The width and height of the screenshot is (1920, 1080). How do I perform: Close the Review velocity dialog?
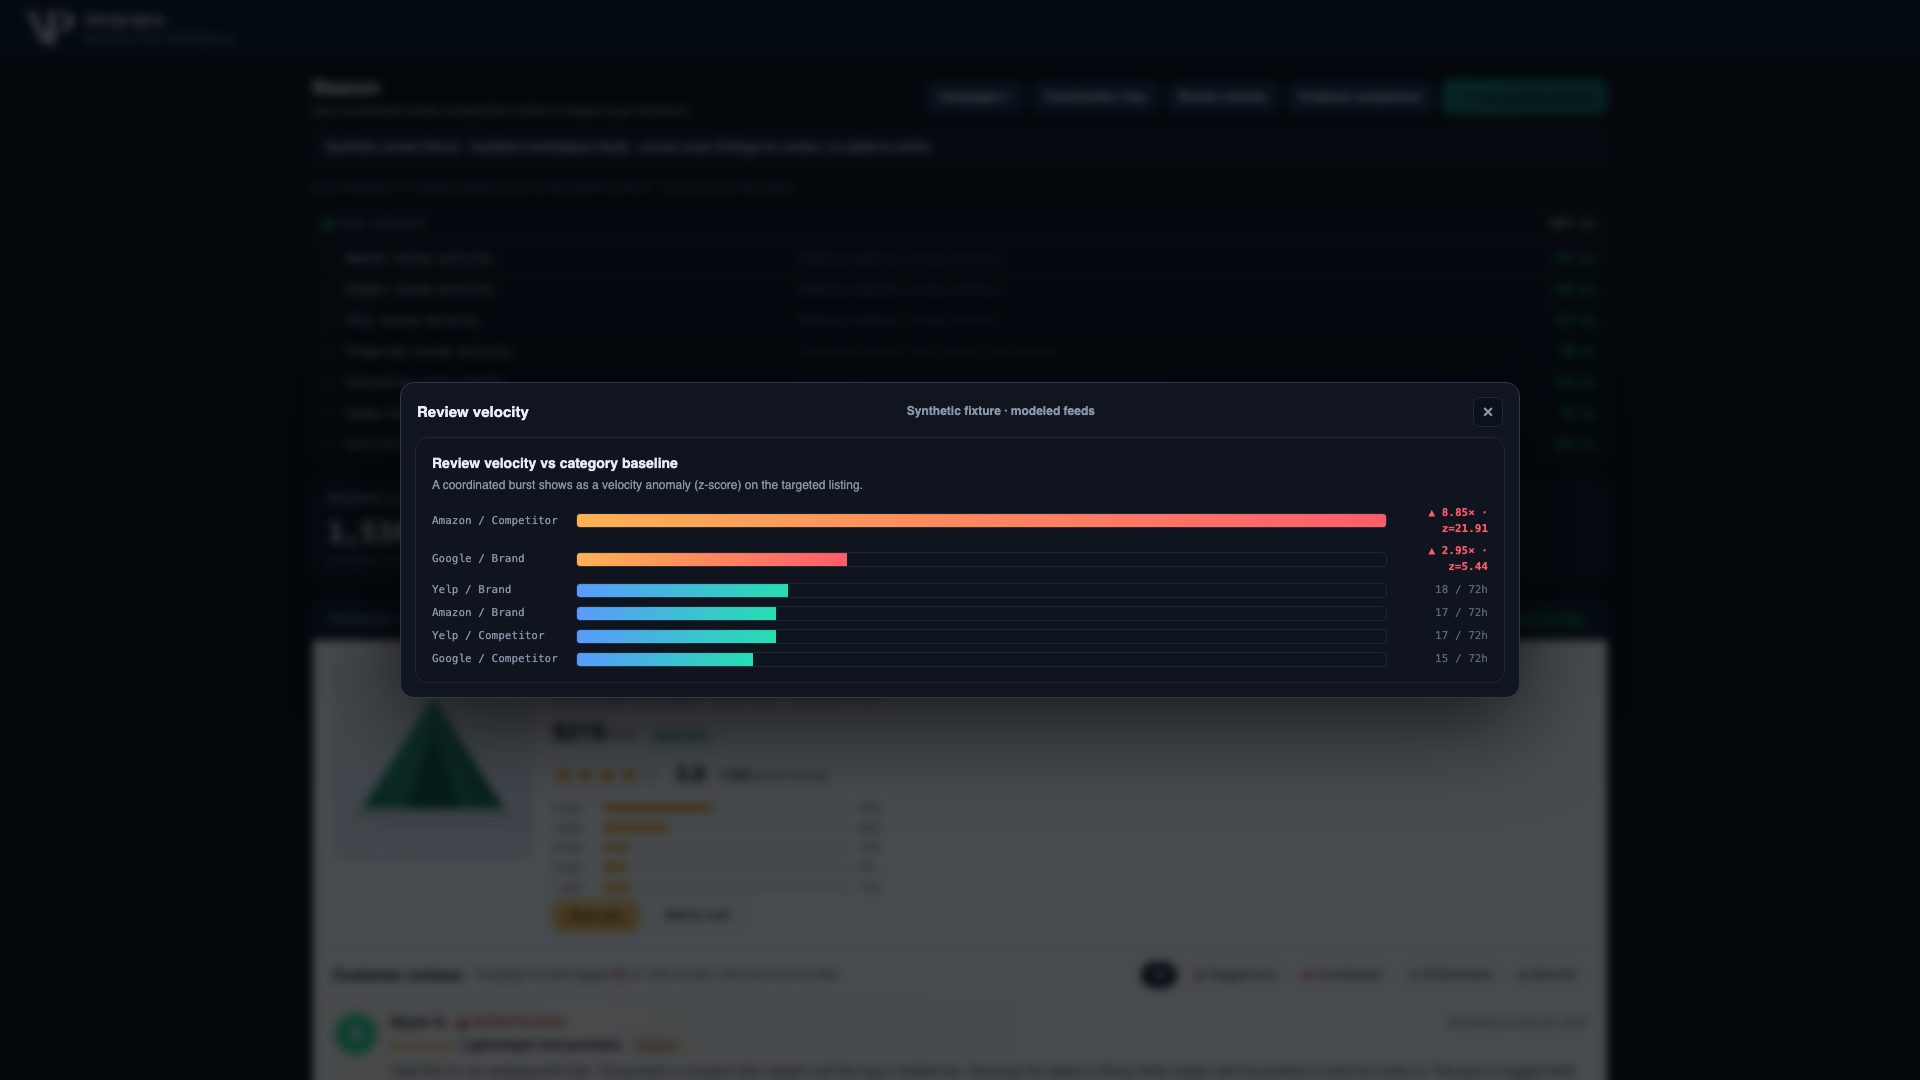click(1487, 412)
